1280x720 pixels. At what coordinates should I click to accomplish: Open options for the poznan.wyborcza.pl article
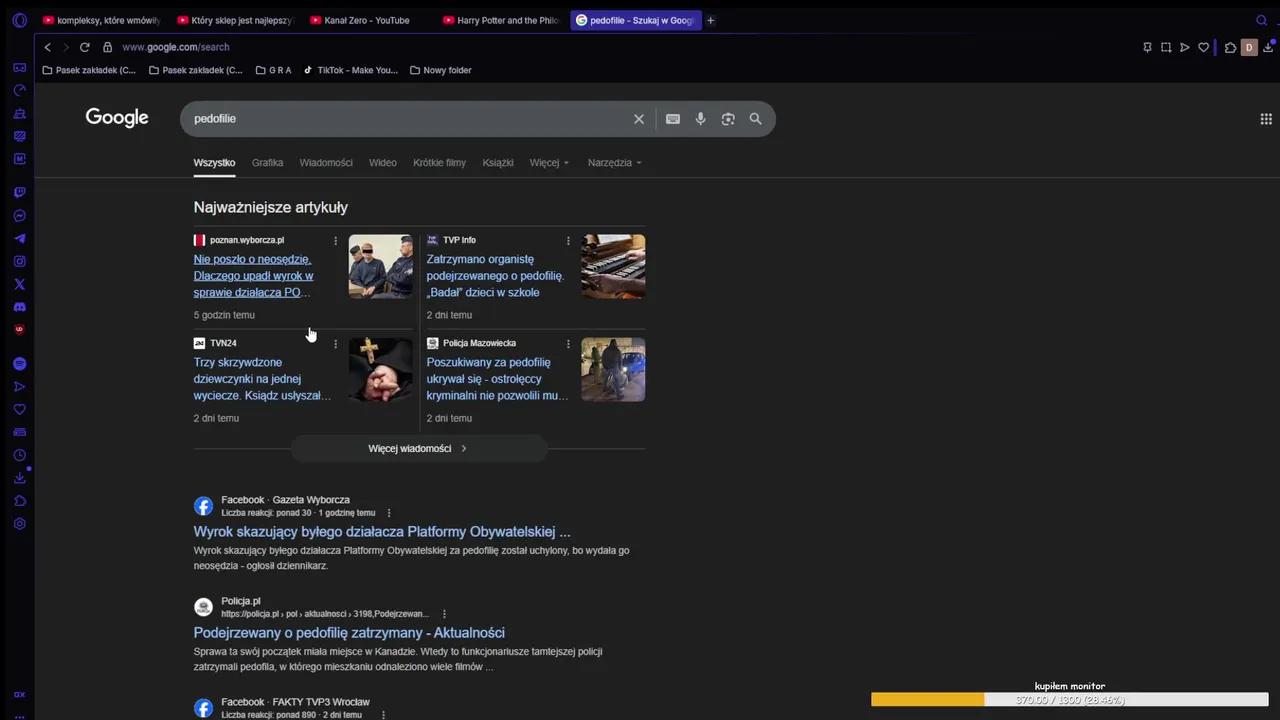coord(335,240)
